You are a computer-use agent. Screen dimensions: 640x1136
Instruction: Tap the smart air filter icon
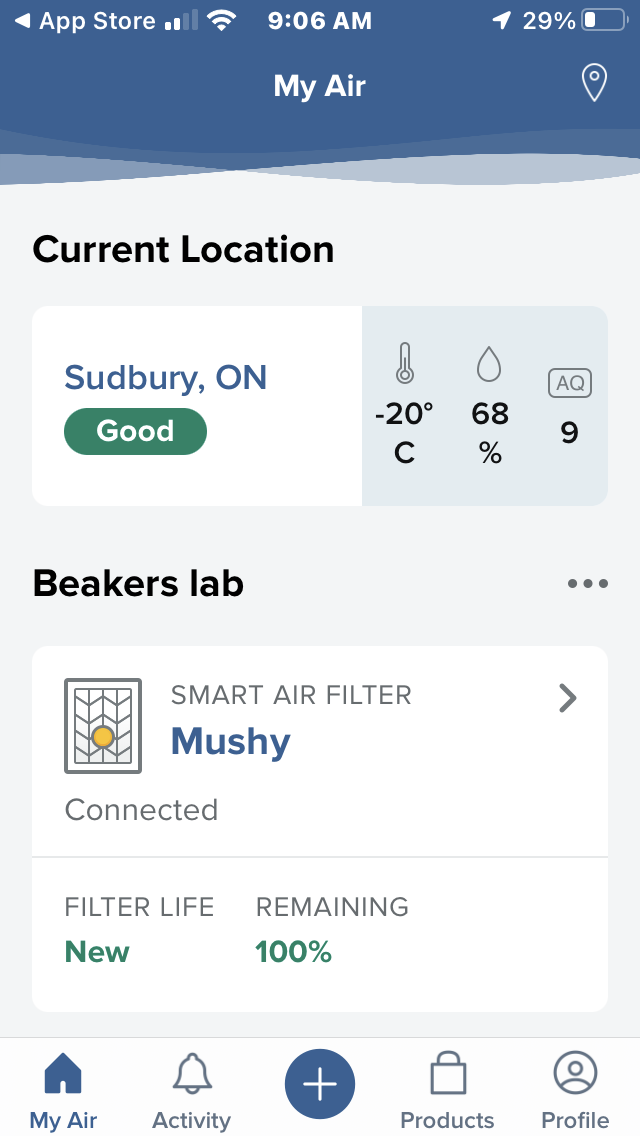tap(103, 726)
